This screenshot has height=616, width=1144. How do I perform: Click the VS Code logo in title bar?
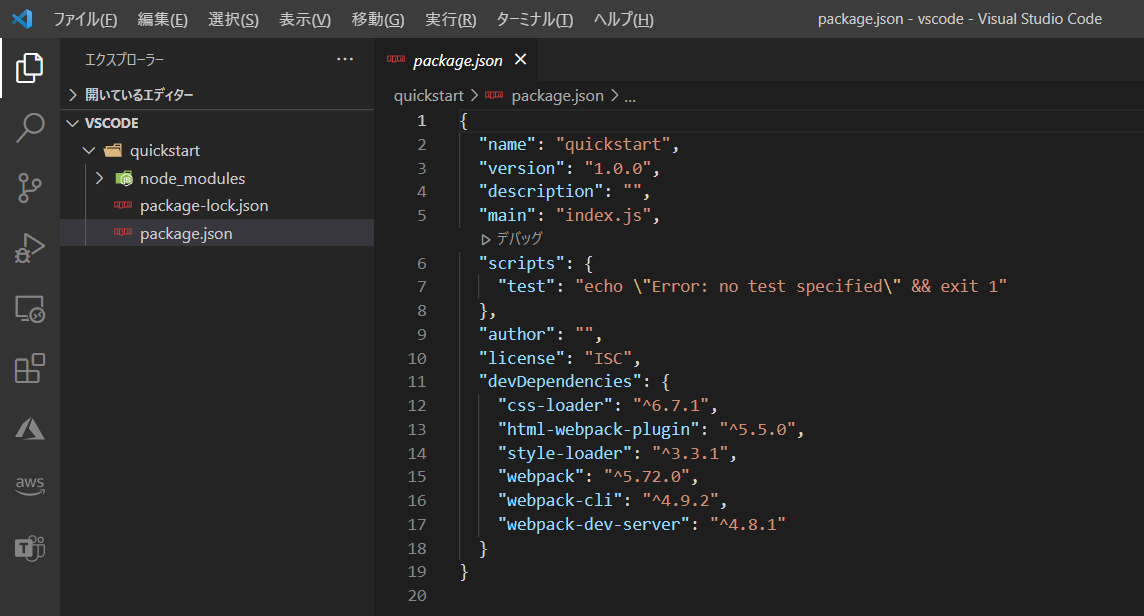click(x=23, y=18)
